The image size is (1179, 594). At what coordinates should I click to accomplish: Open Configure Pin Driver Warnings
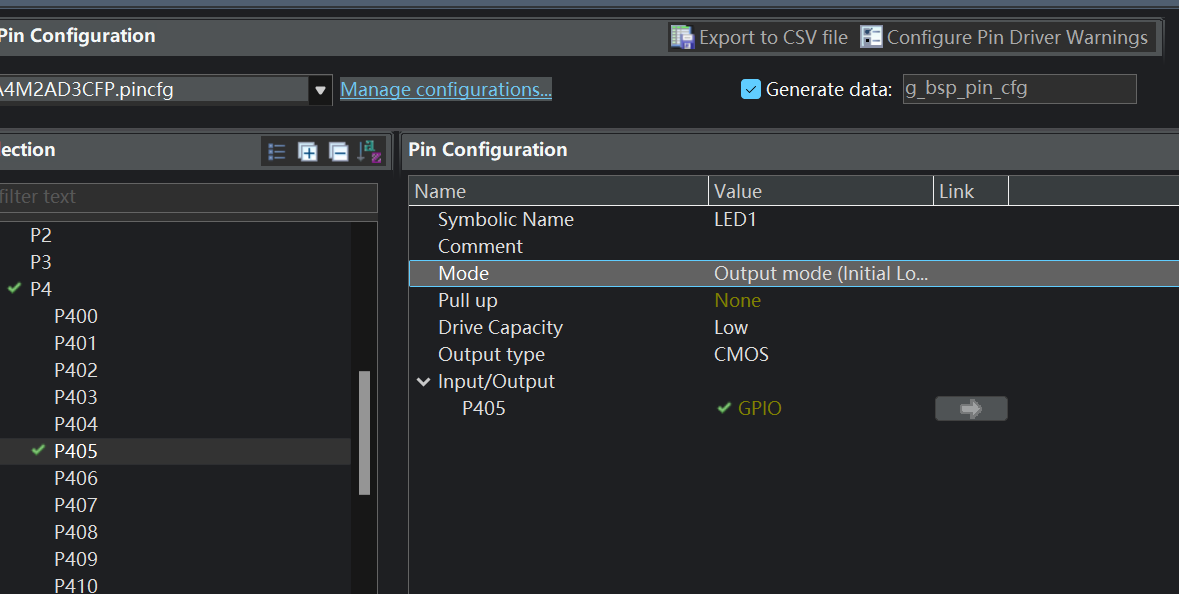coord(1005,37)
